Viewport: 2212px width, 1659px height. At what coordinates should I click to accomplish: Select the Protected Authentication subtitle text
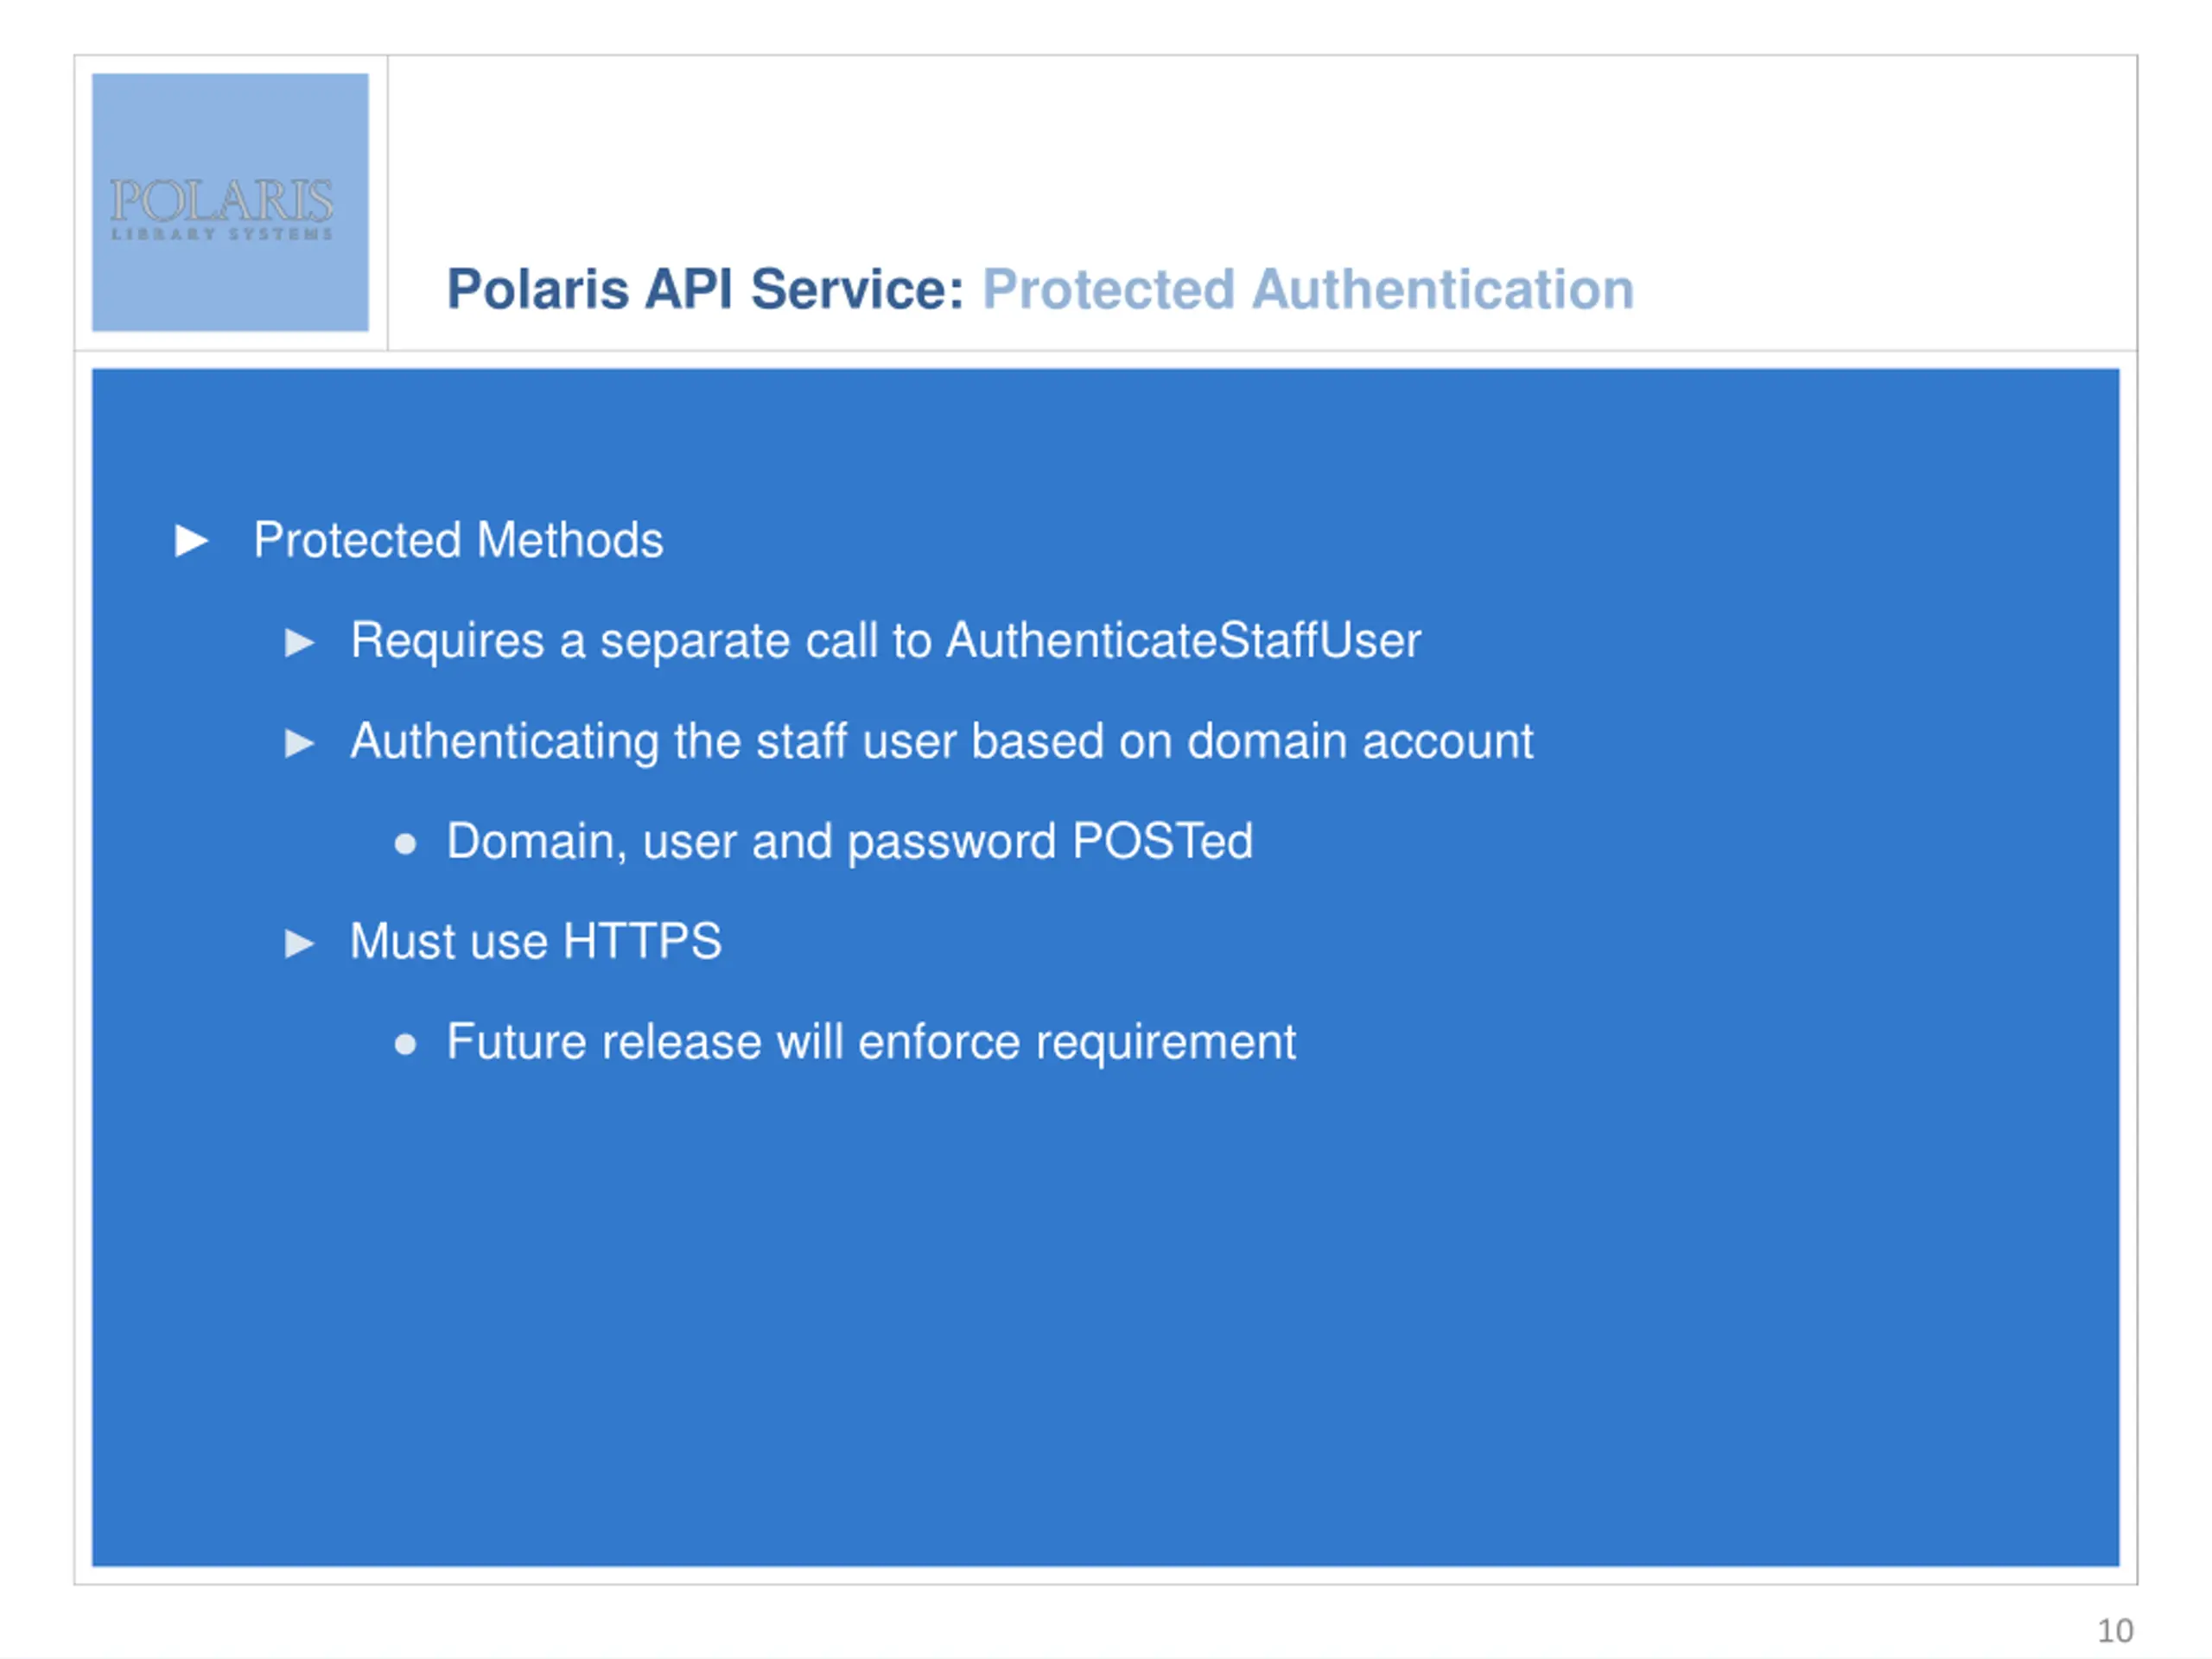(1308, 290)
